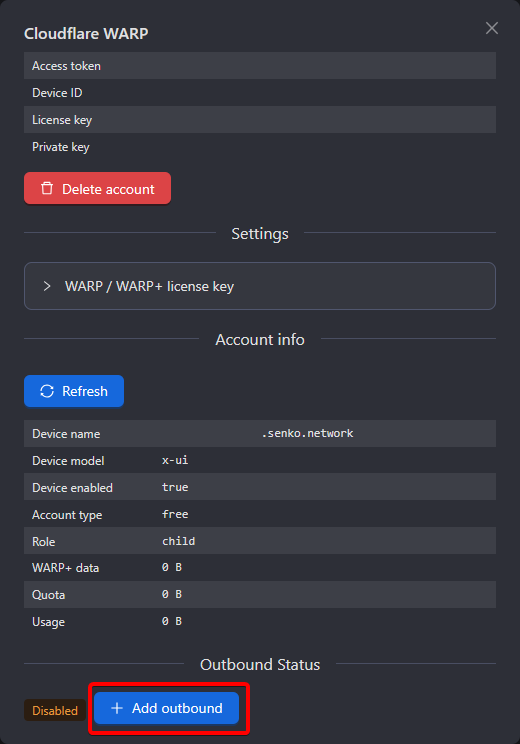Click the child Role value

178,541
